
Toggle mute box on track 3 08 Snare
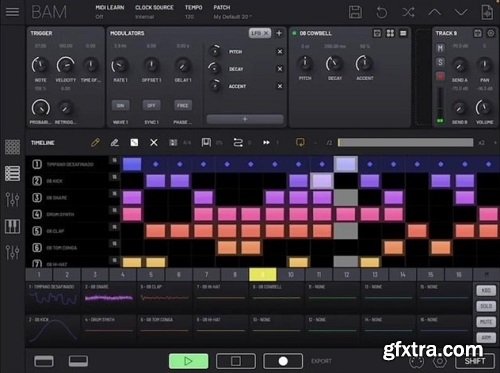[x=114, y=193]
